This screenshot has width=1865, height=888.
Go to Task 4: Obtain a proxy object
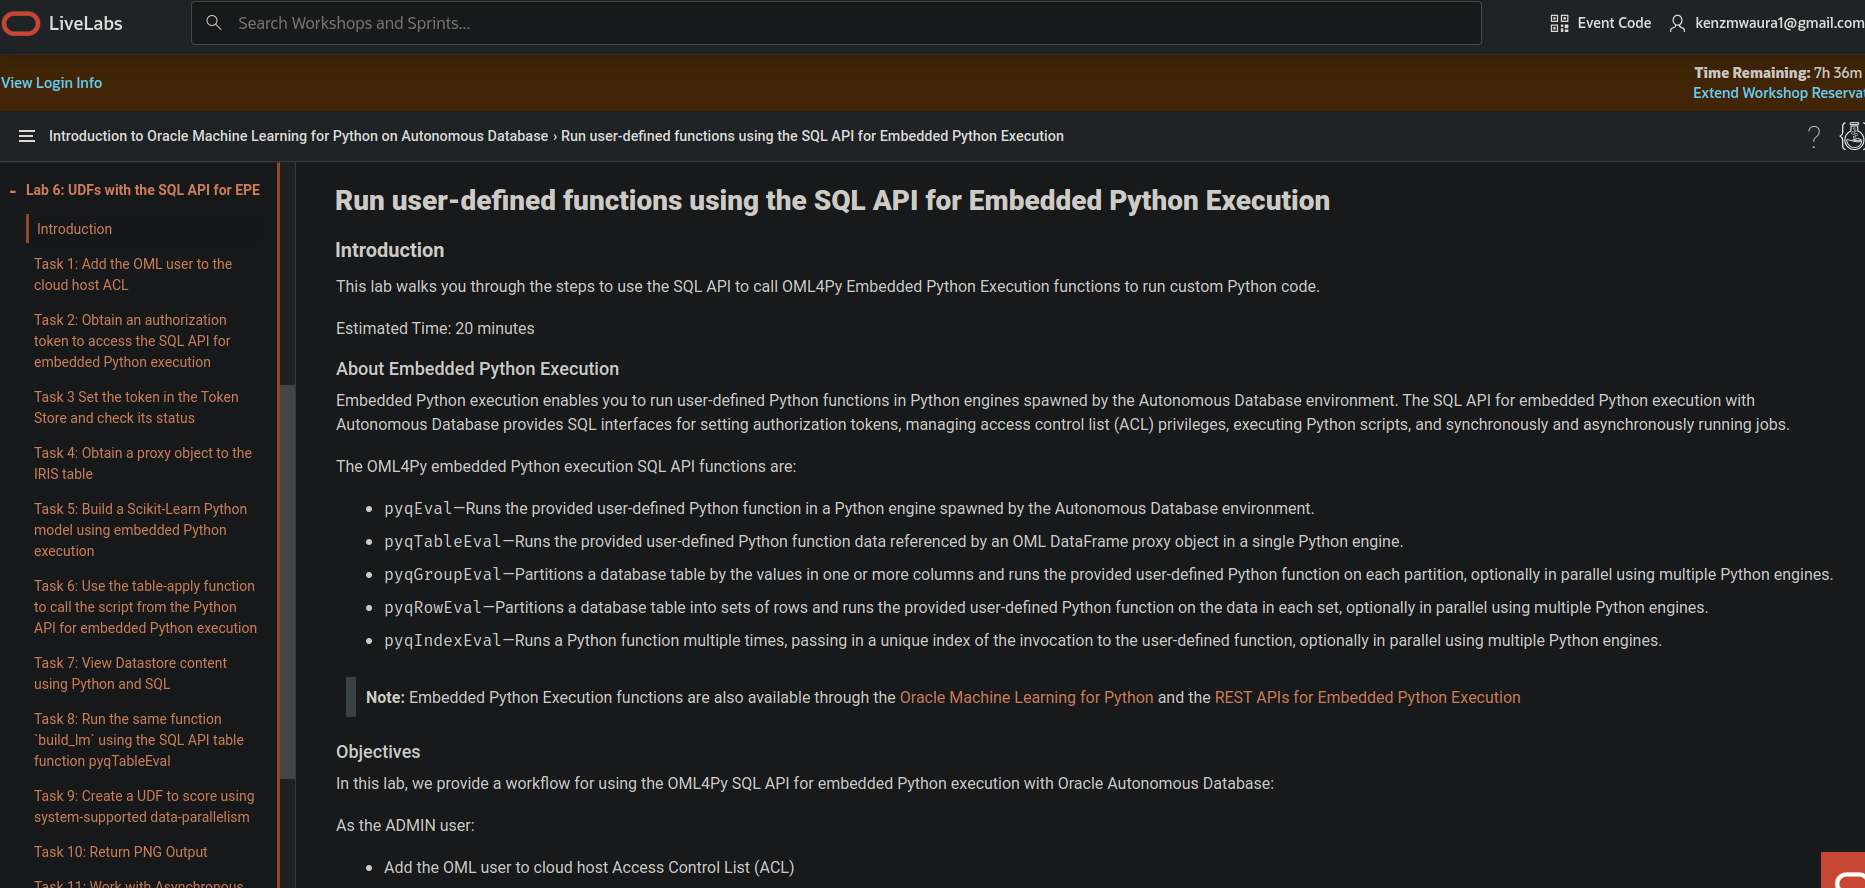tap(143, 463)
